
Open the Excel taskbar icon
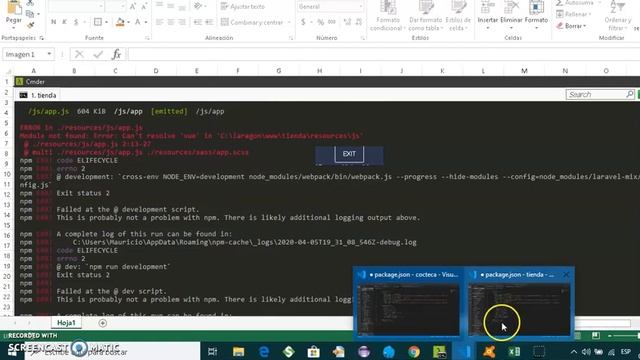pos(514,351)
